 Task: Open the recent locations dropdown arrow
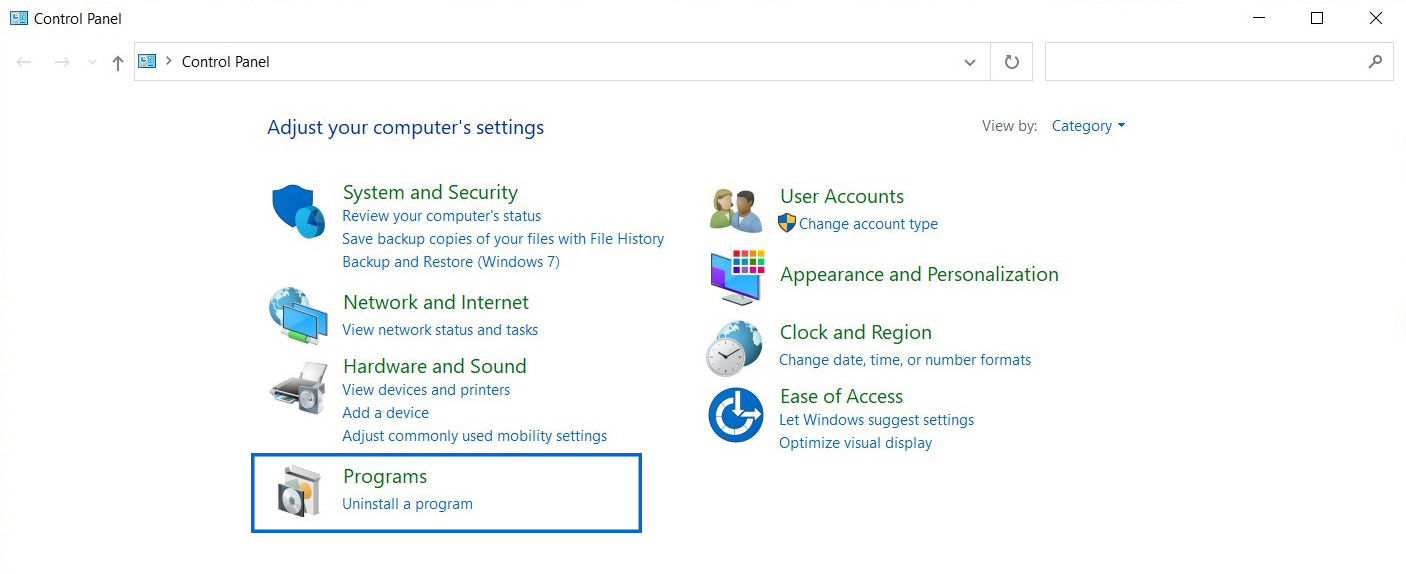(92, 62)
